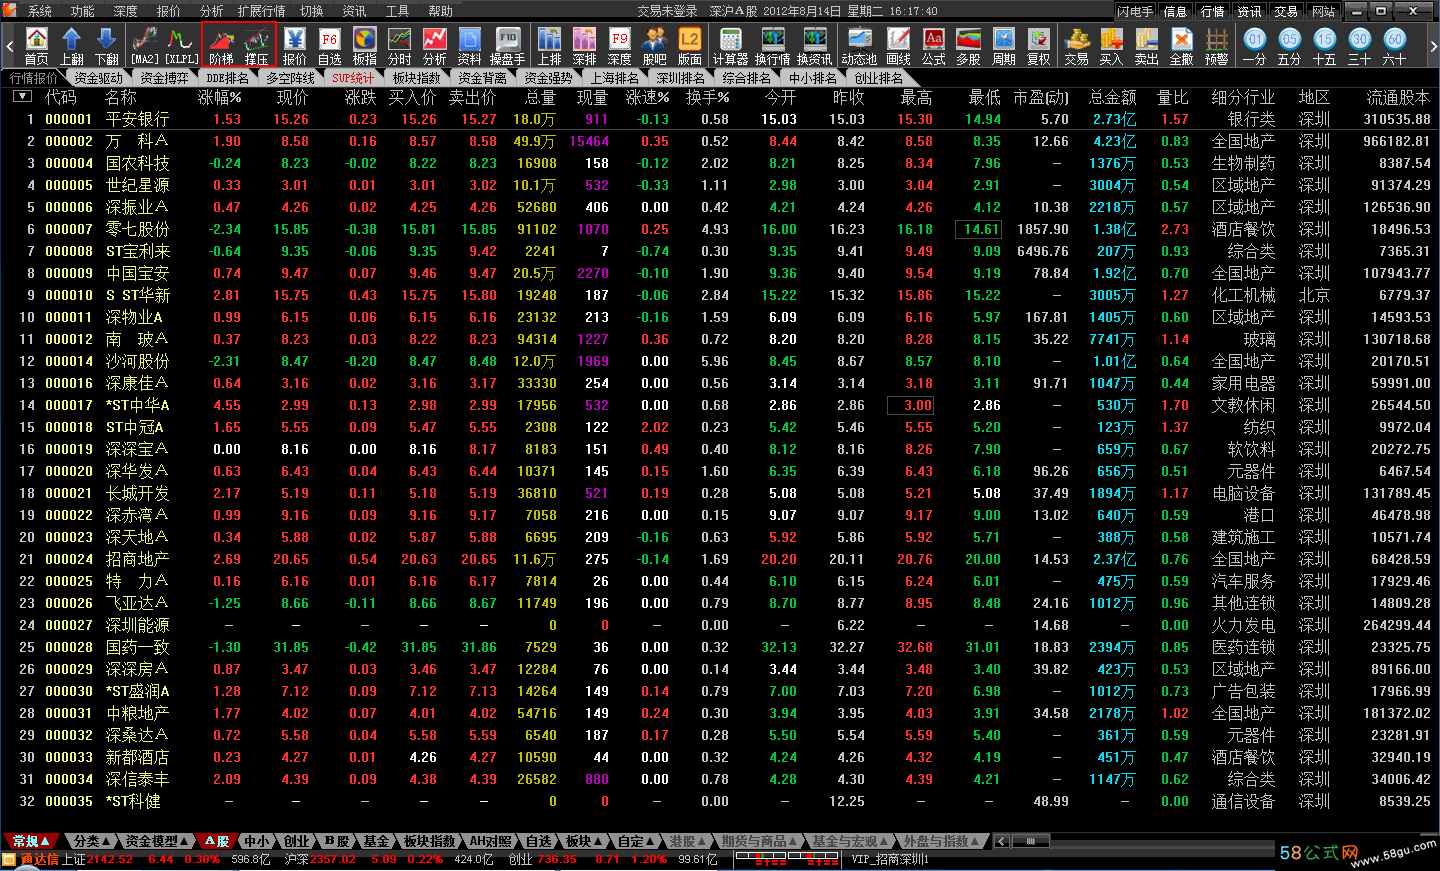Image resolution: width=1440 pixels, height=871 pixels.
Task: Click the 买入 buy icon
Action: [x=1112, y=46]
